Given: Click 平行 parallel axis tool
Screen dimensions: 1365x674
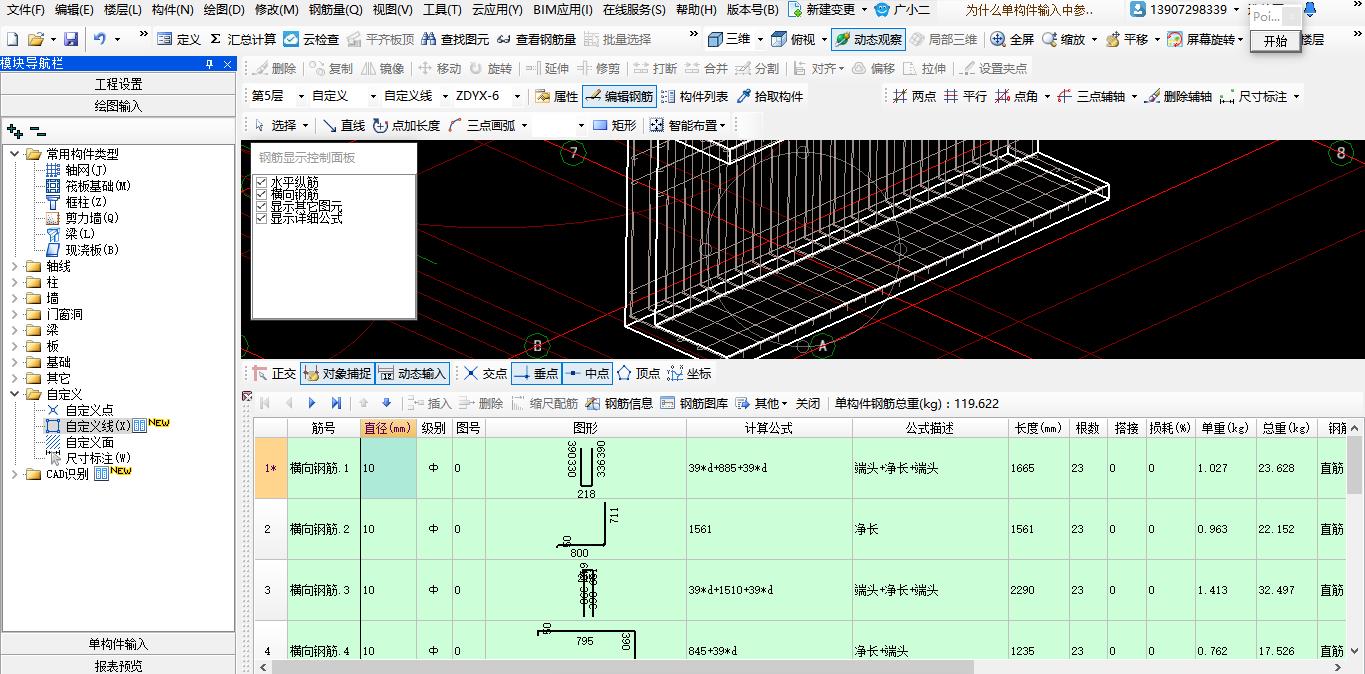Looking at the screenshot, I should coord(965,96).
